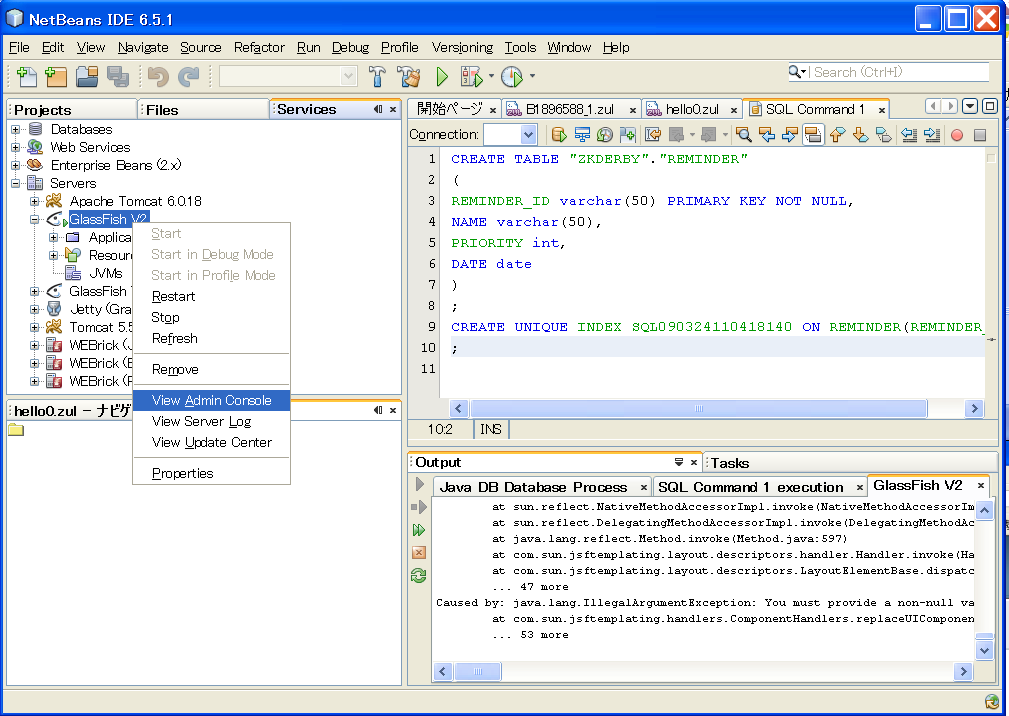This screenshot has height=716, width=1009.
Task: Stop macro recording with square icon
Action: click(x=980, y=135)
